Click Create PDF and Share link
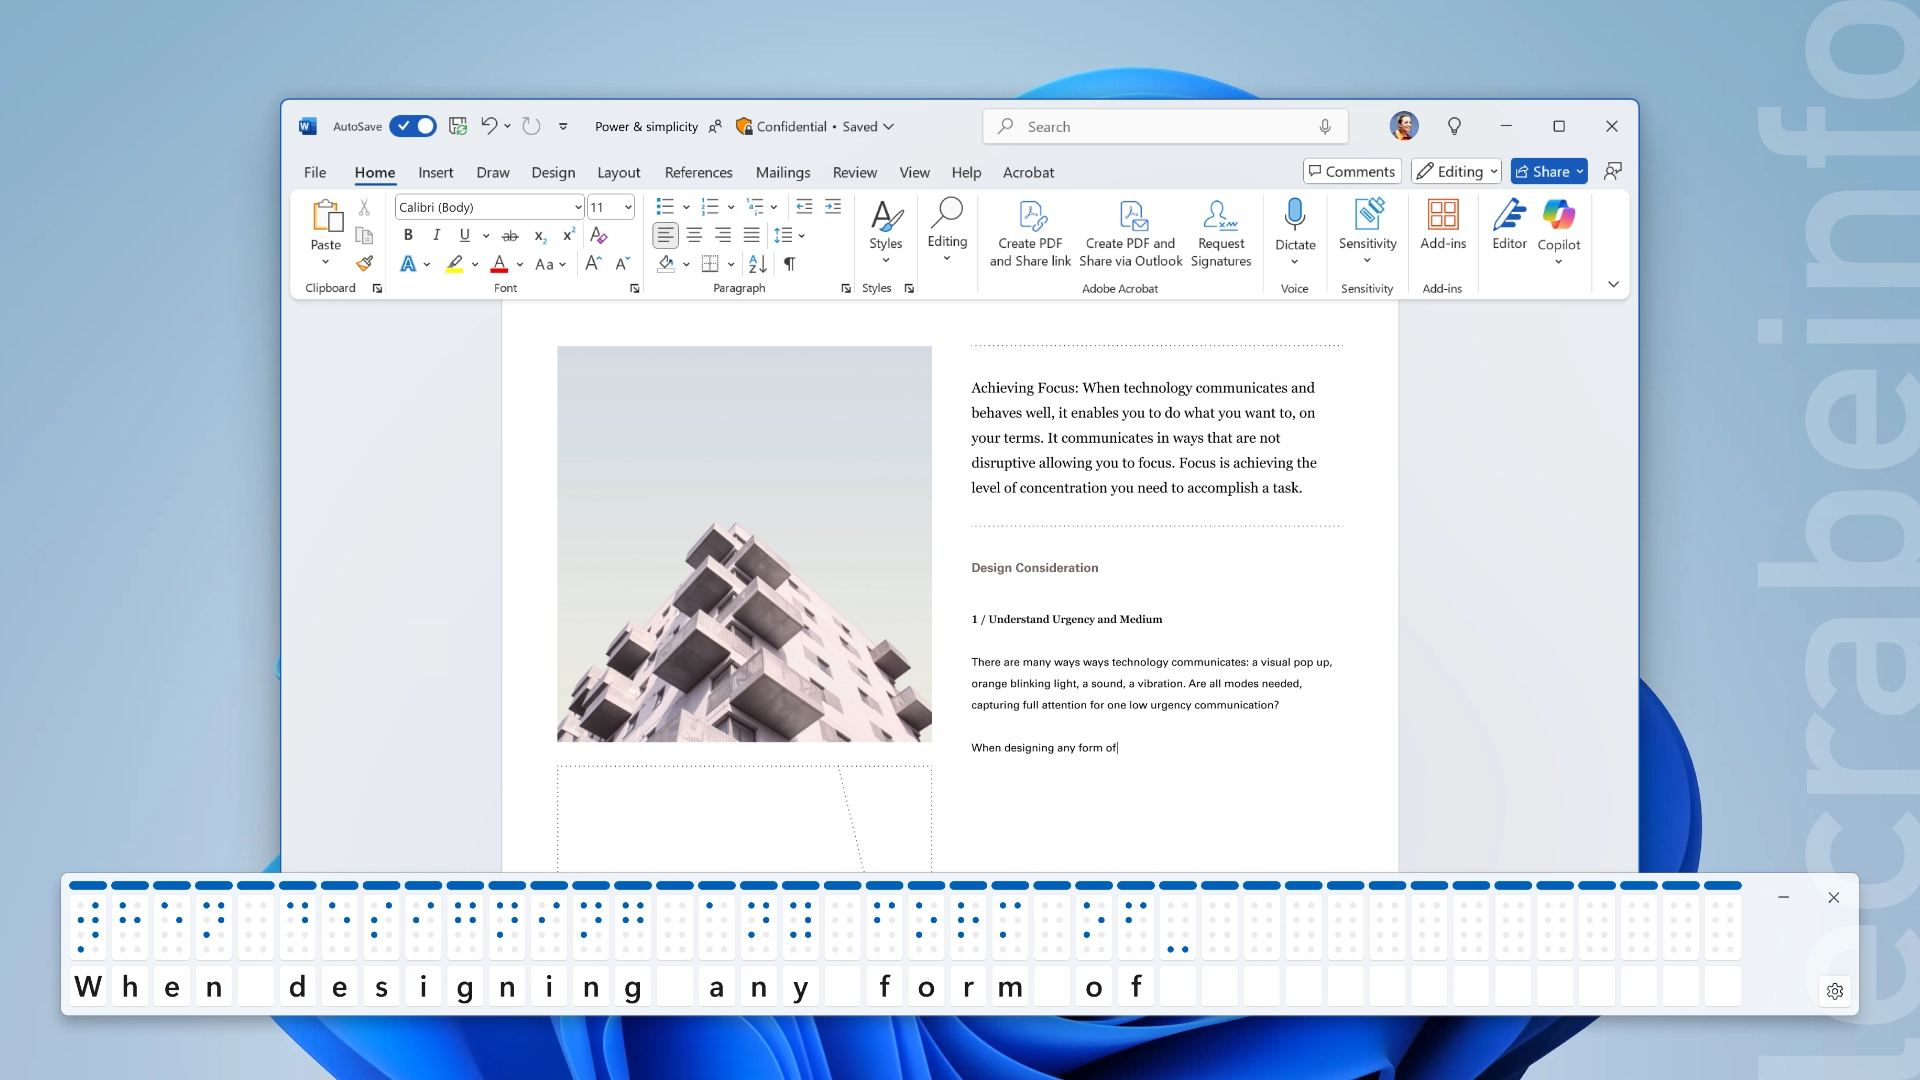The image size is (1920, 1080). click(x=1030, y=233)
